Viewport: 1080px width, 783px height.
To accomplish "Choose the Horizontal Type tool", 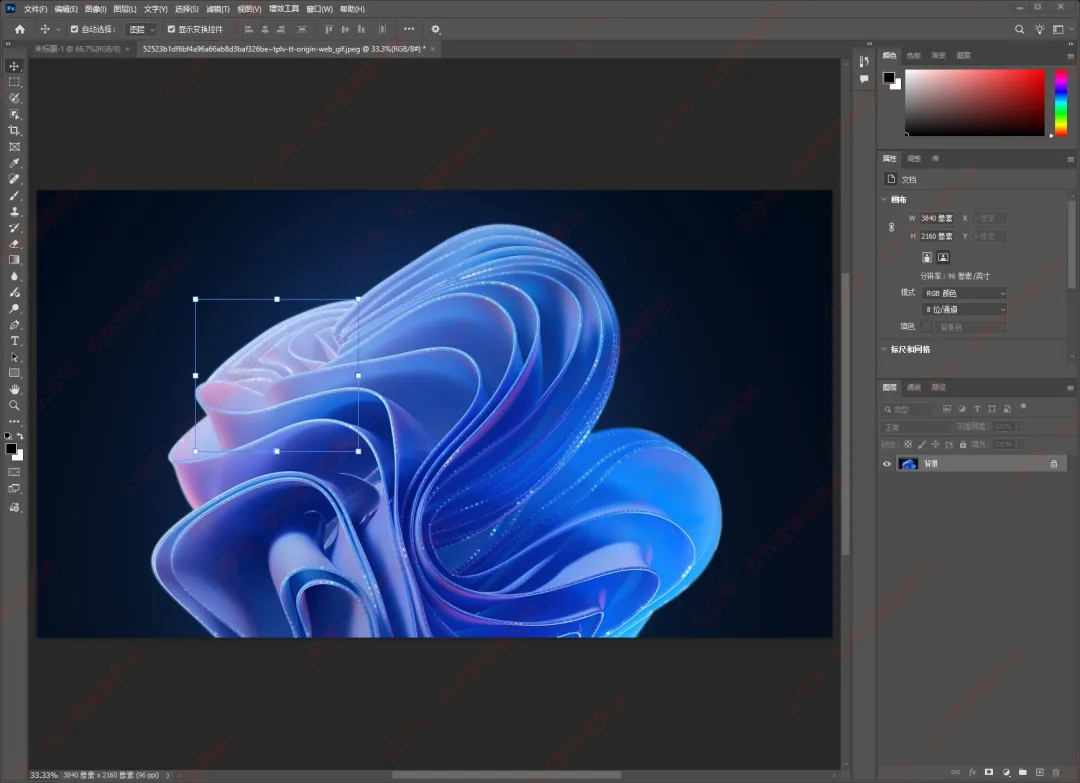I will click(x=14, y=341).
